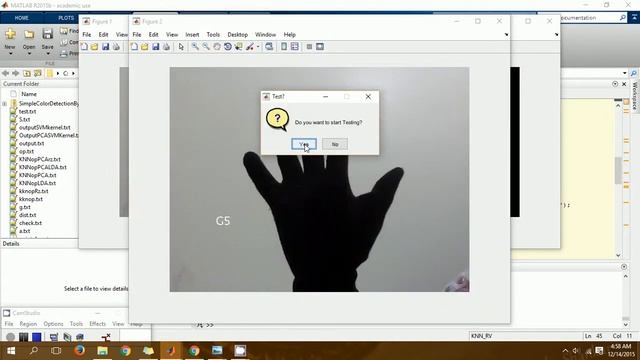Select the Edit Plot arrow tool
The image size is (640, 360).
point(181,47)
